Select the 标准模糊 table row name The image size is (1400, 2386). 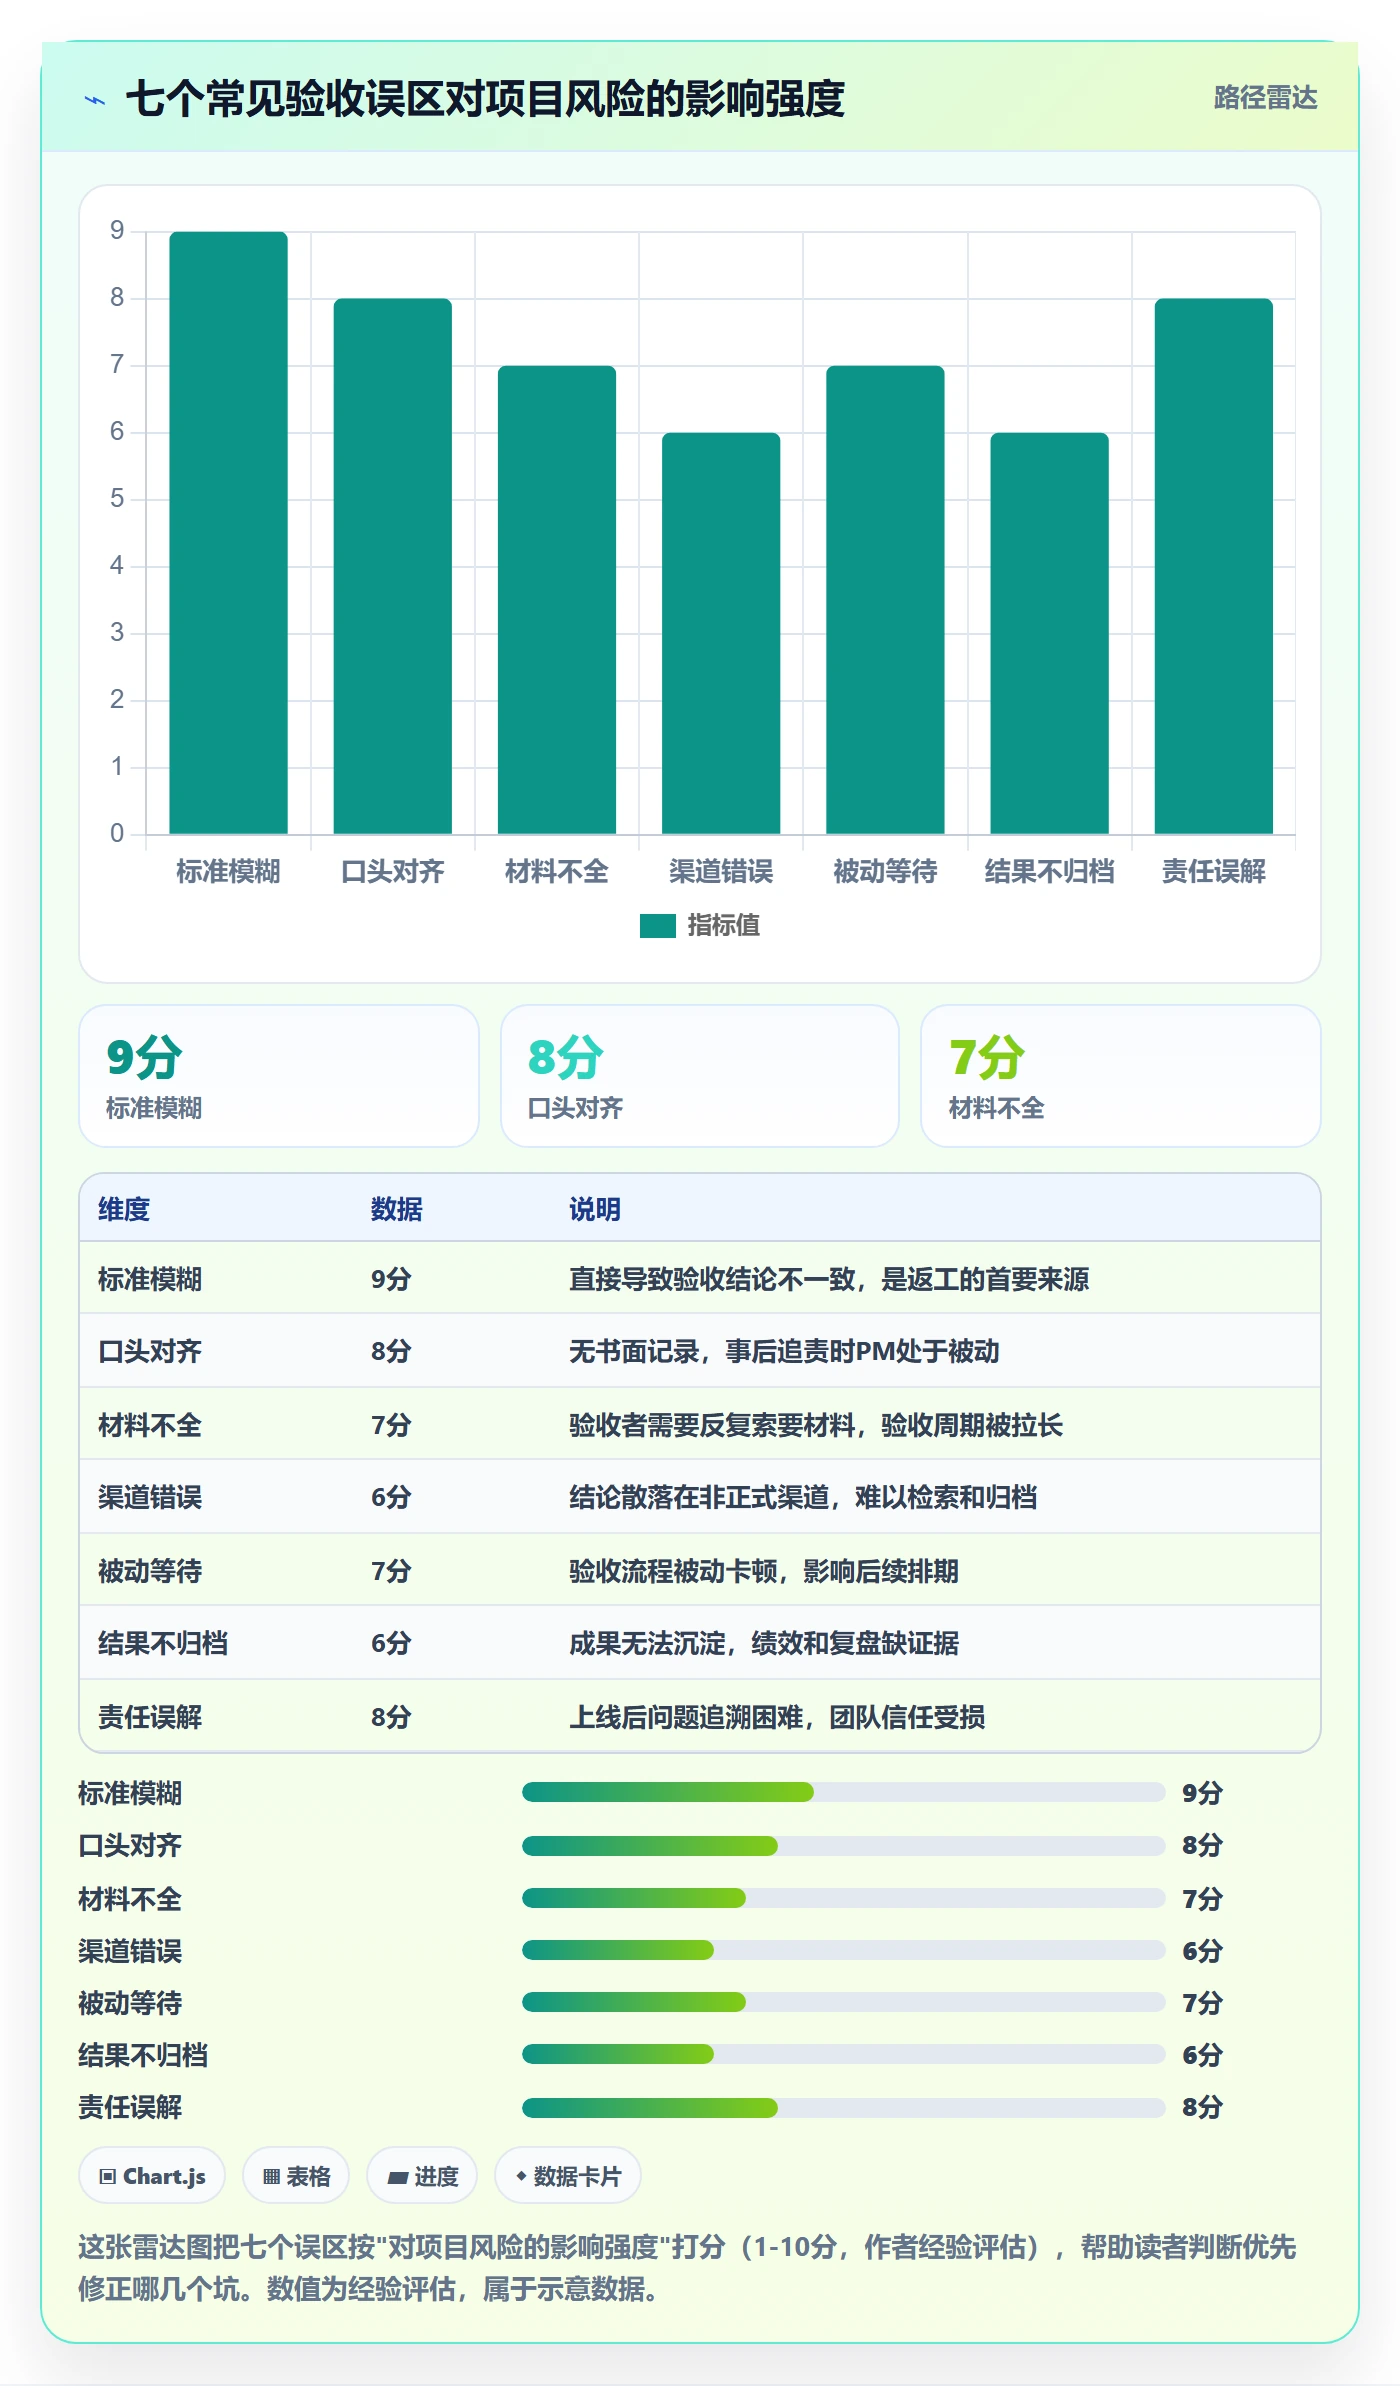click(x=150, y=1279)
